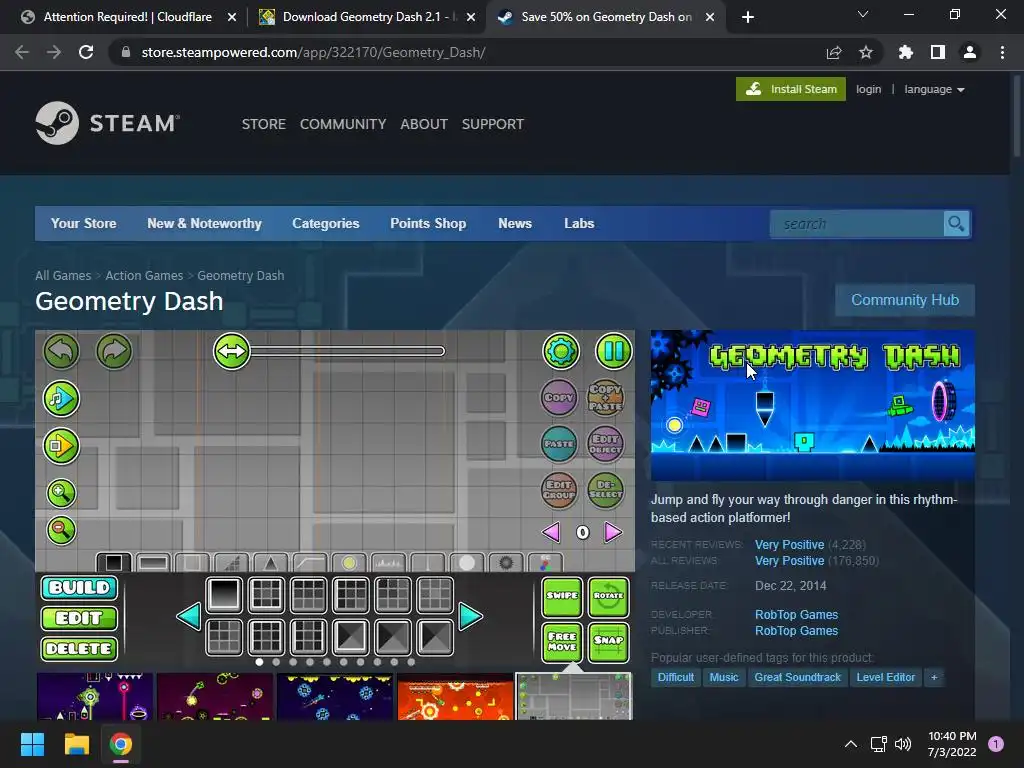Switch to the Download Geometry Dash 2.1 tab

(x=367, y=17)
